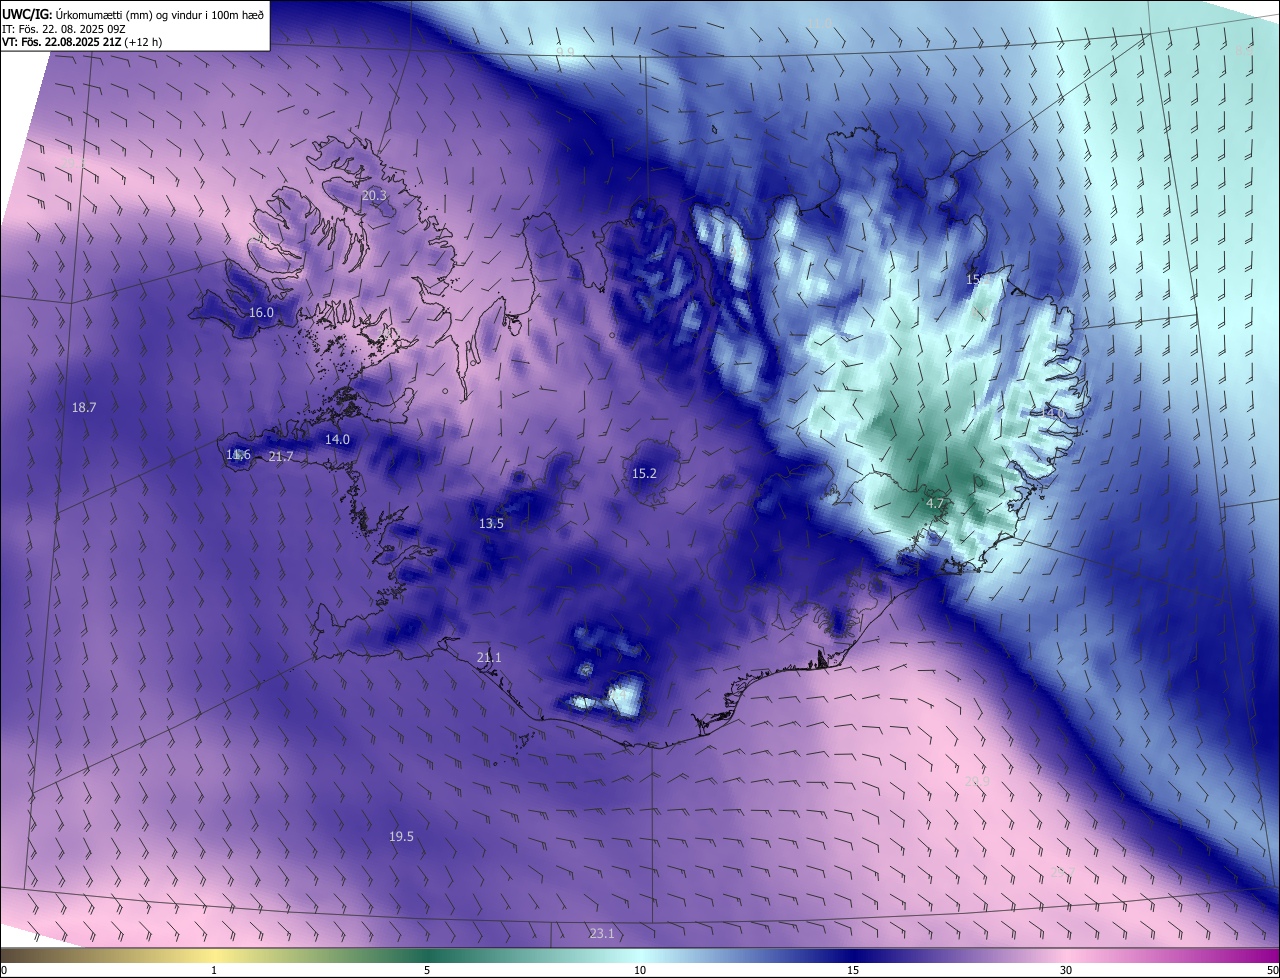The height and width of the screenshot is (978, 1280).
Task: Click the 21.1 value label
Action: pyautogui.click(x=489, y=658)
